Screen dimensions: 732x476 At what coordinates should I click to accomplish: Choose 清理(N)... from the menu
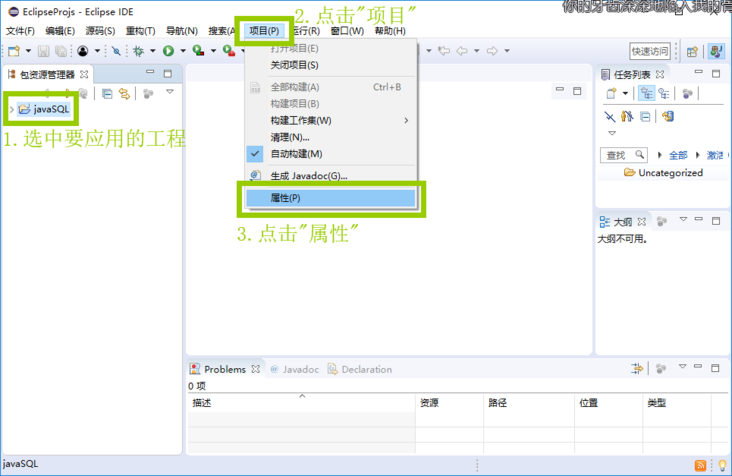[331, 137]
